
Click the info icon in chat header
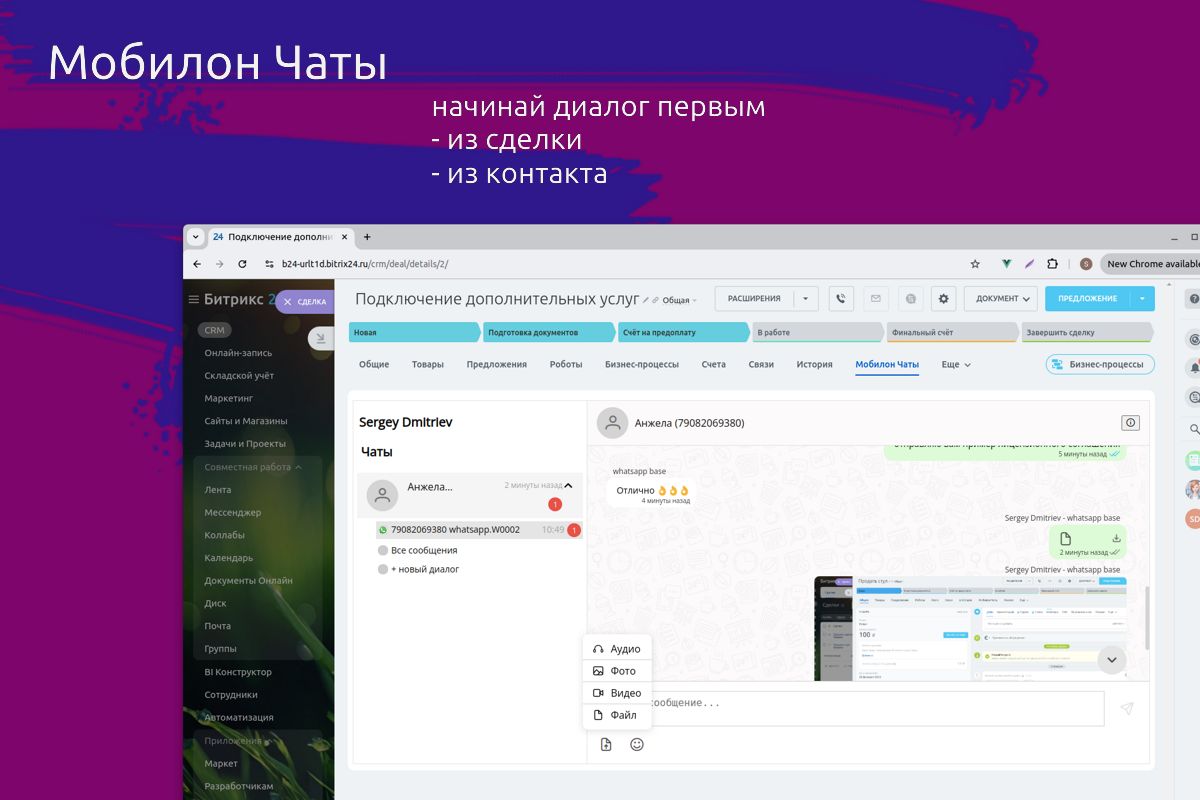coord(1131,423)
